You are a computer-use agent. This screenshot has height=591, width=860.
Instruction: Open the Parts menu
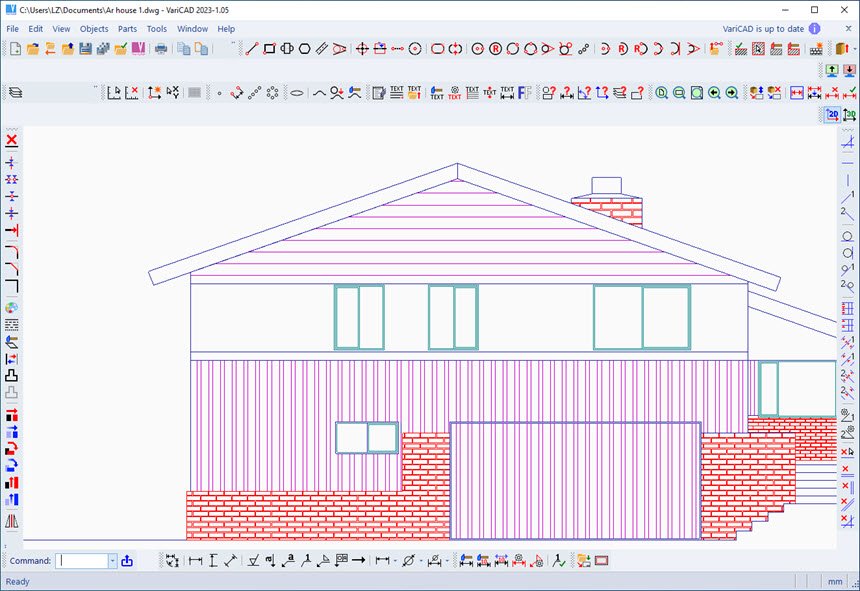pyautogui.click(x=127, y=29)
